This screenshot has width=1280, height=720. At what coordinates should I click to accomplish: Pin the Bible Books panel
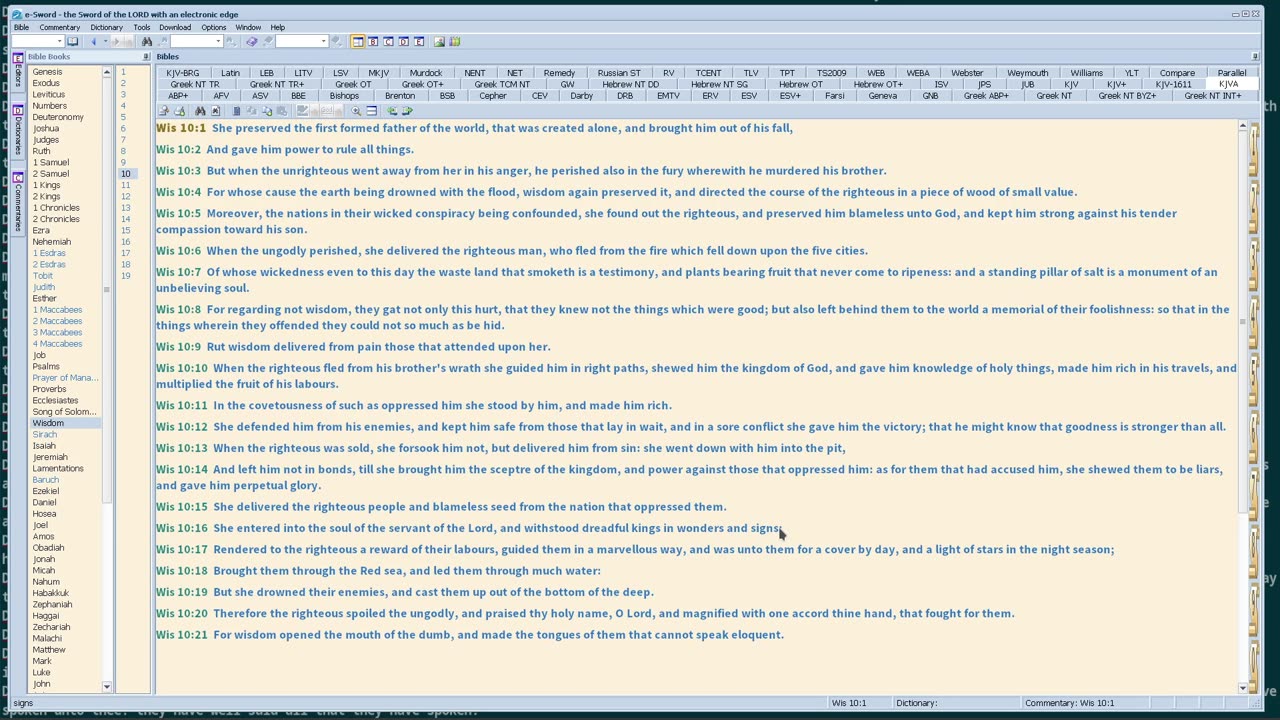coord(146,57)
